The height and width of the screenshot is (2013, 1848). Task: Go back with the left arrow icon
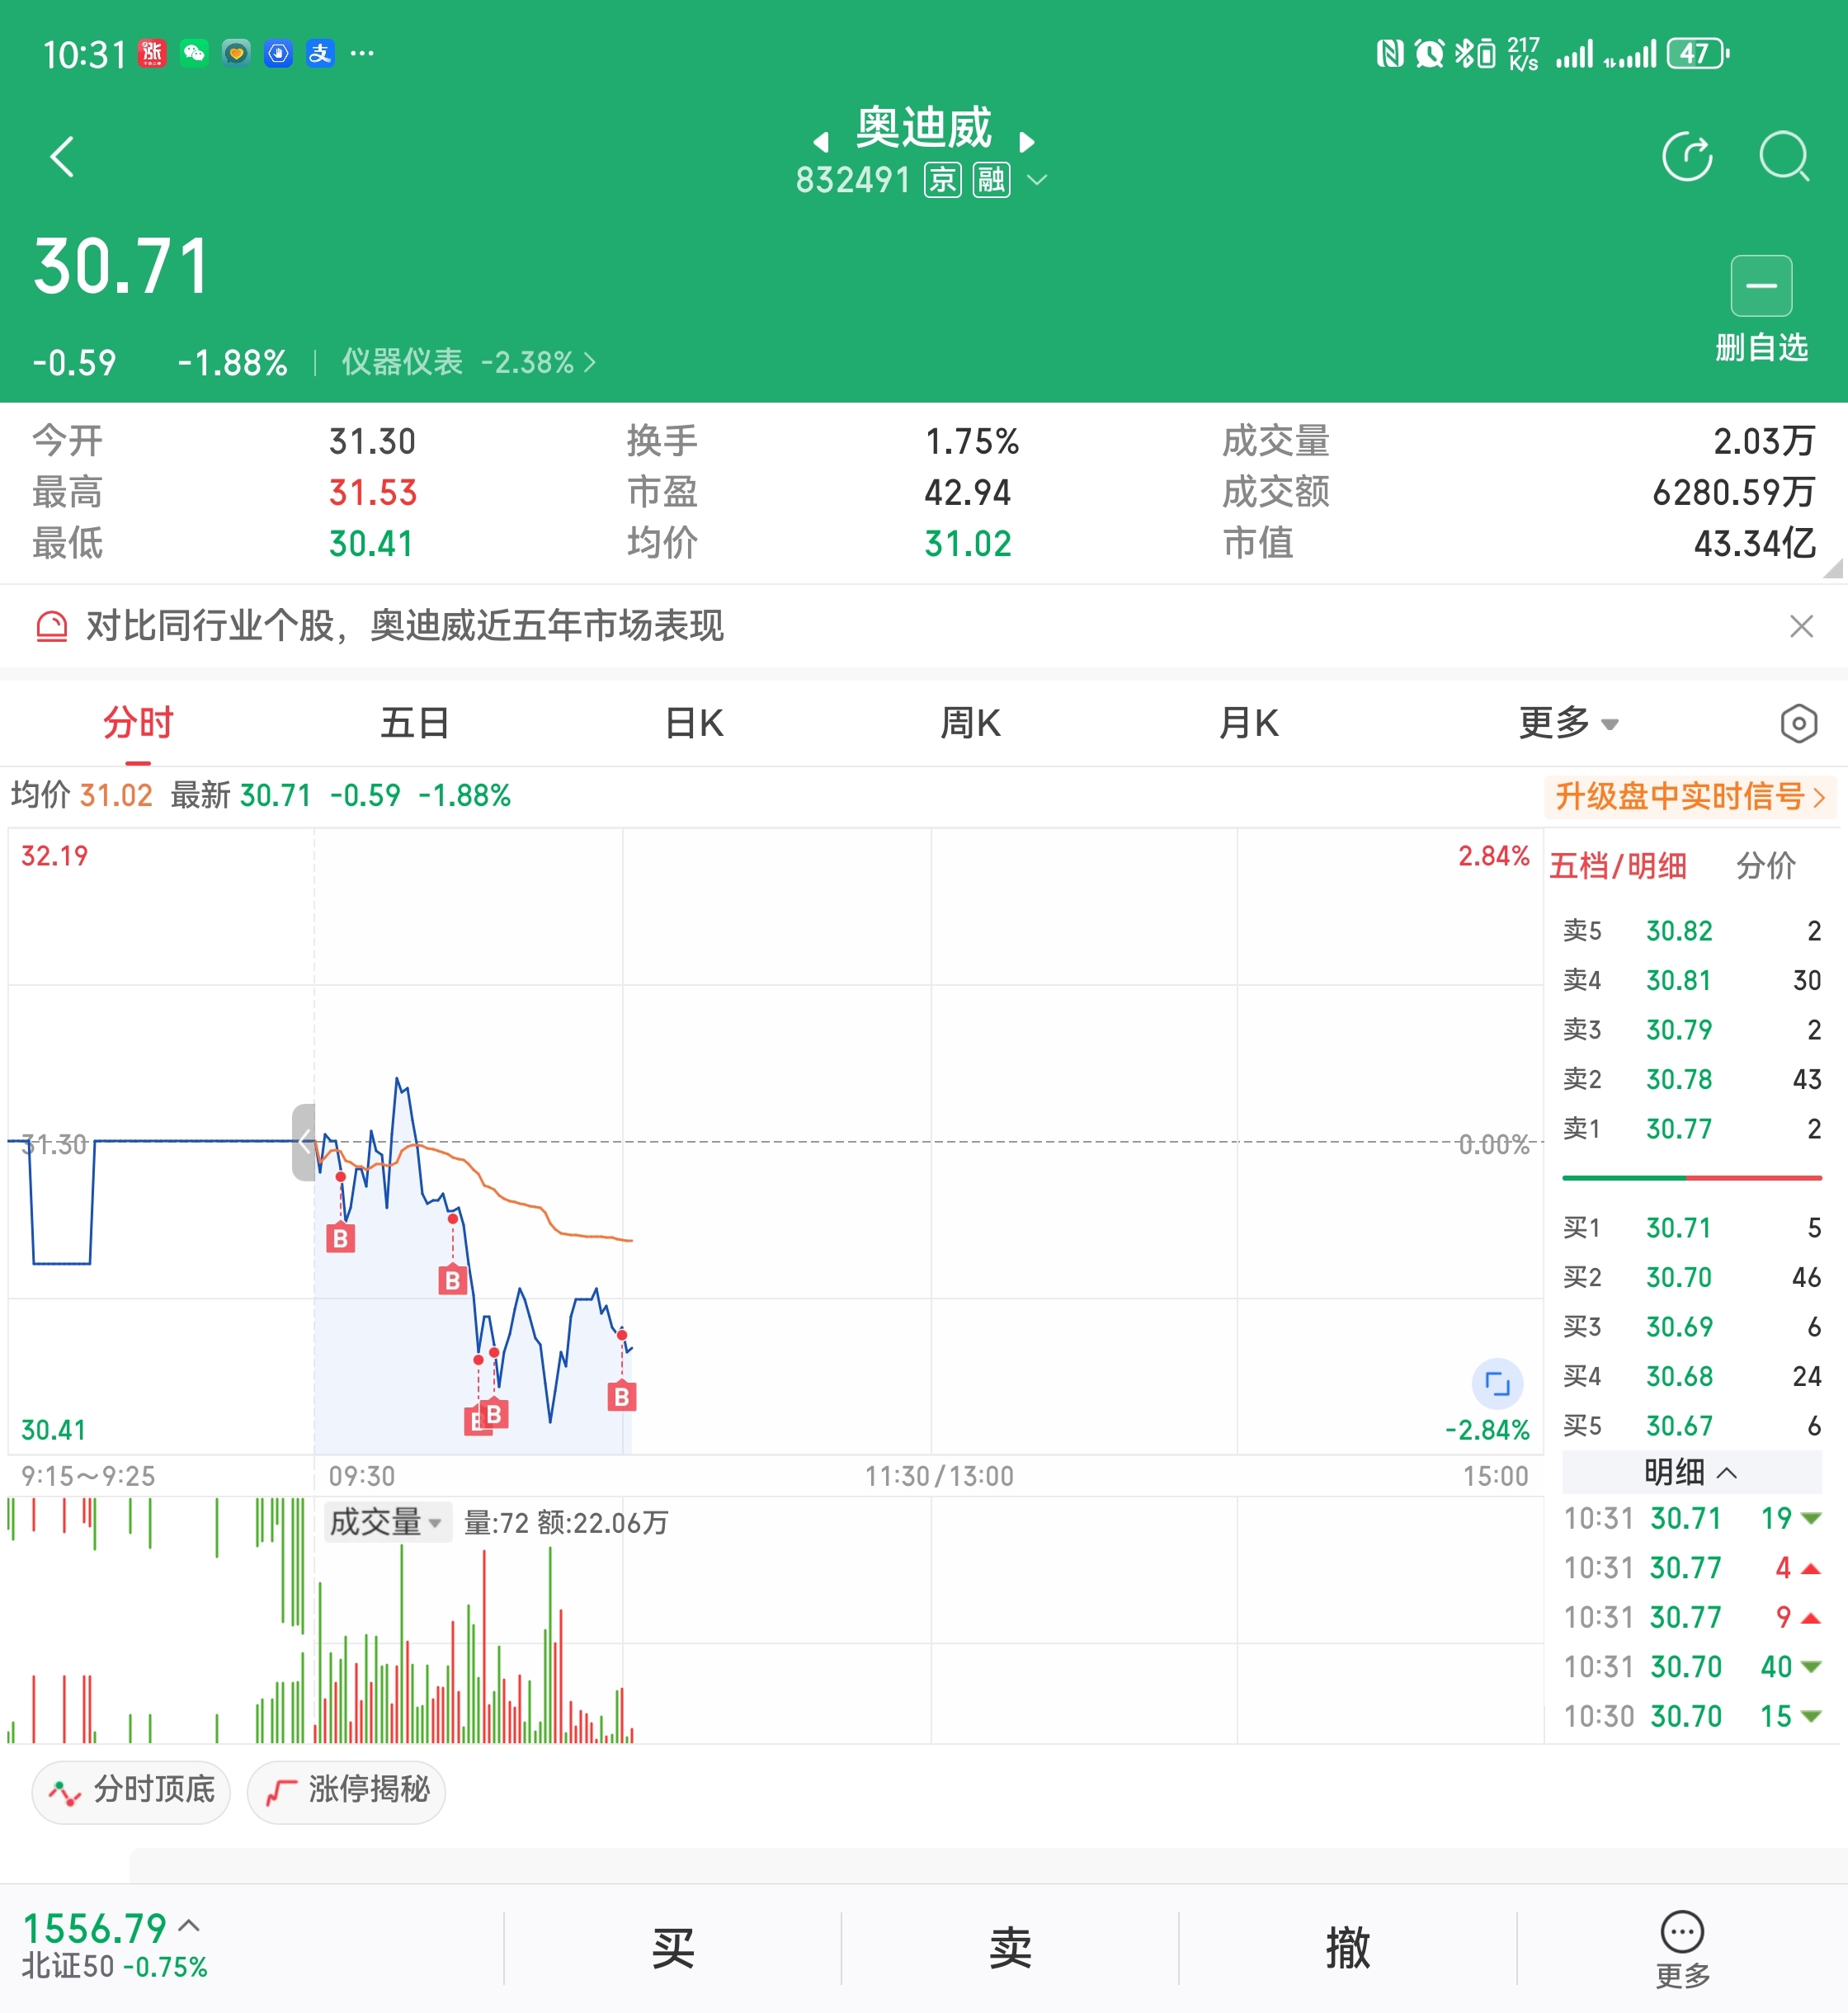coord(62,157)
